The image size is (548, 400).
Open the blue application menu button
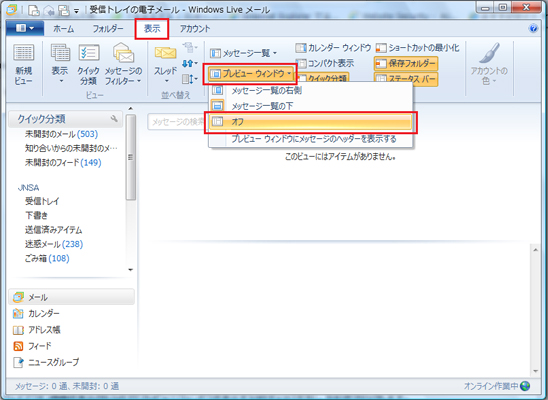(x=25, y=28)
